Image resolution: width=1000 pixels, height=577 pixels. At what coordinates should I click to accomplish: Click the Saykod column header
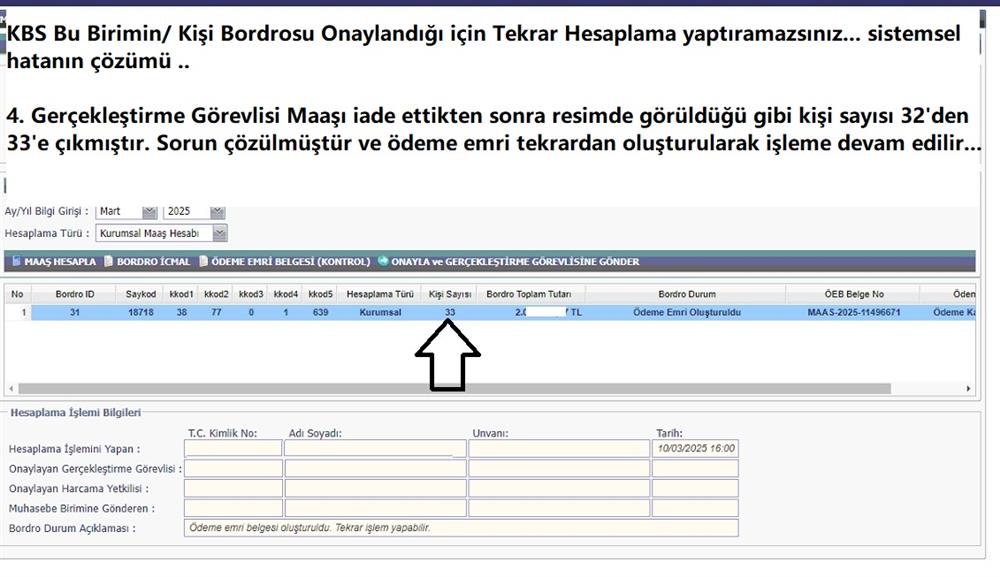tap(141, 294)
